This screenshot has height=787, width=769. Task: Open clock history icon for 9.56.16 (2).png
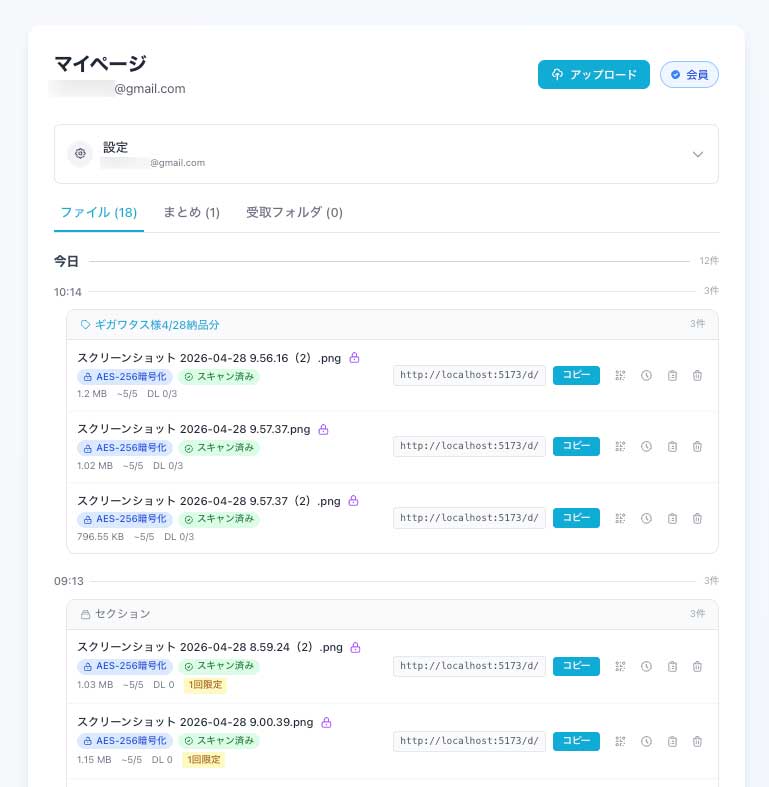point(647,375)
